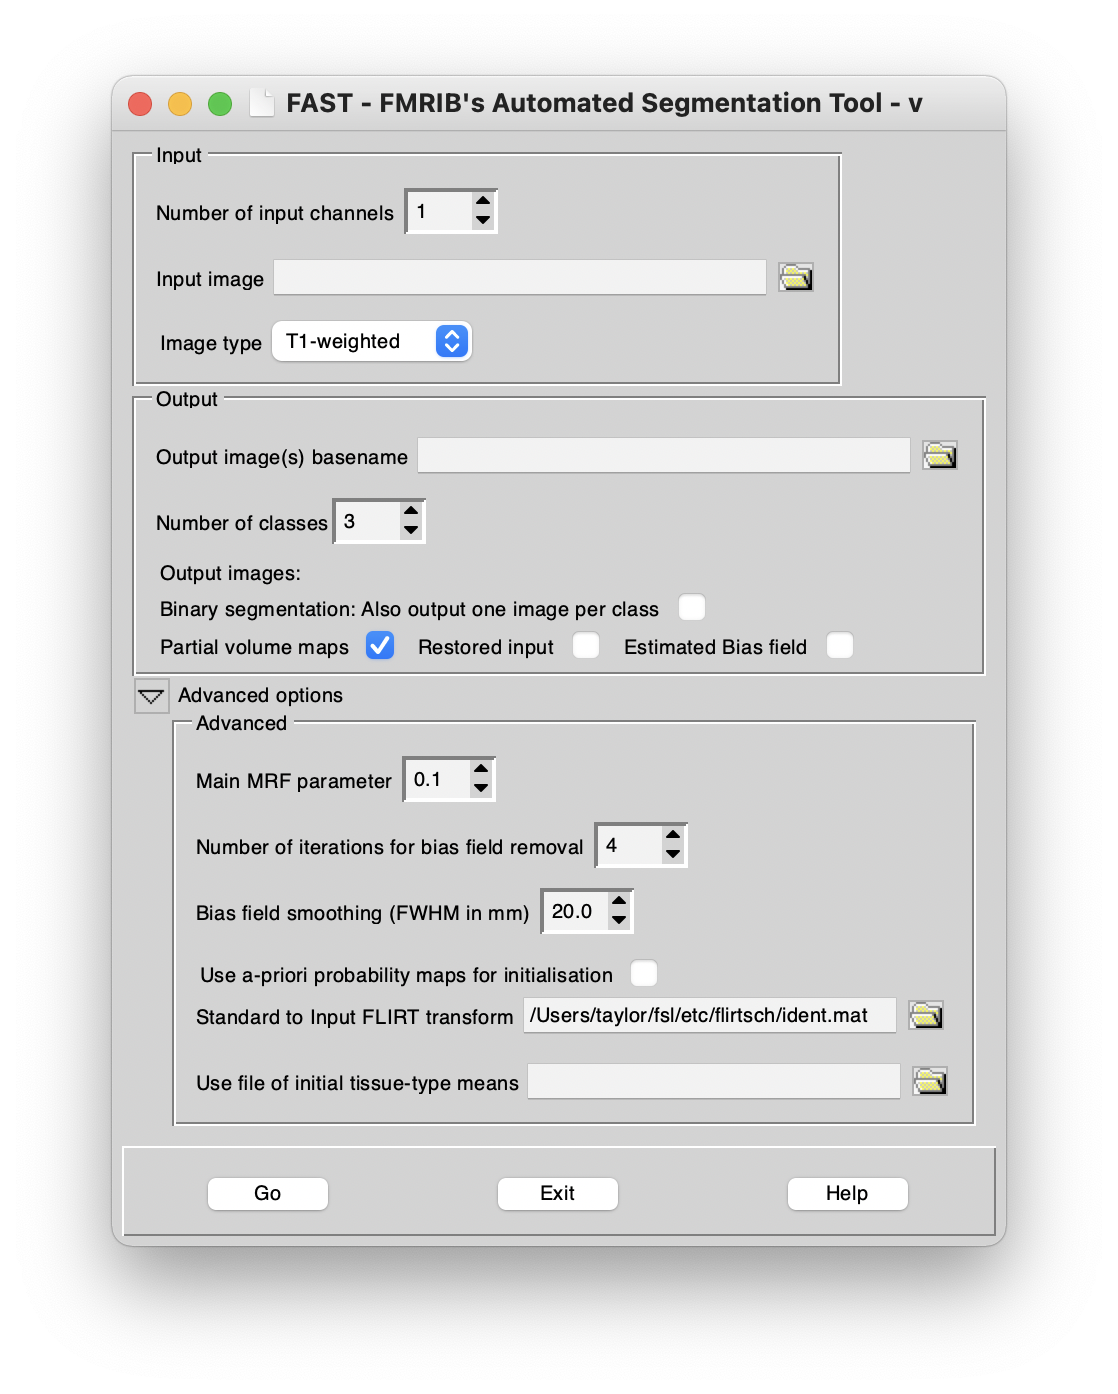Click into the Input image text field
This screenshot has width=1118, height=1394.
520,277
